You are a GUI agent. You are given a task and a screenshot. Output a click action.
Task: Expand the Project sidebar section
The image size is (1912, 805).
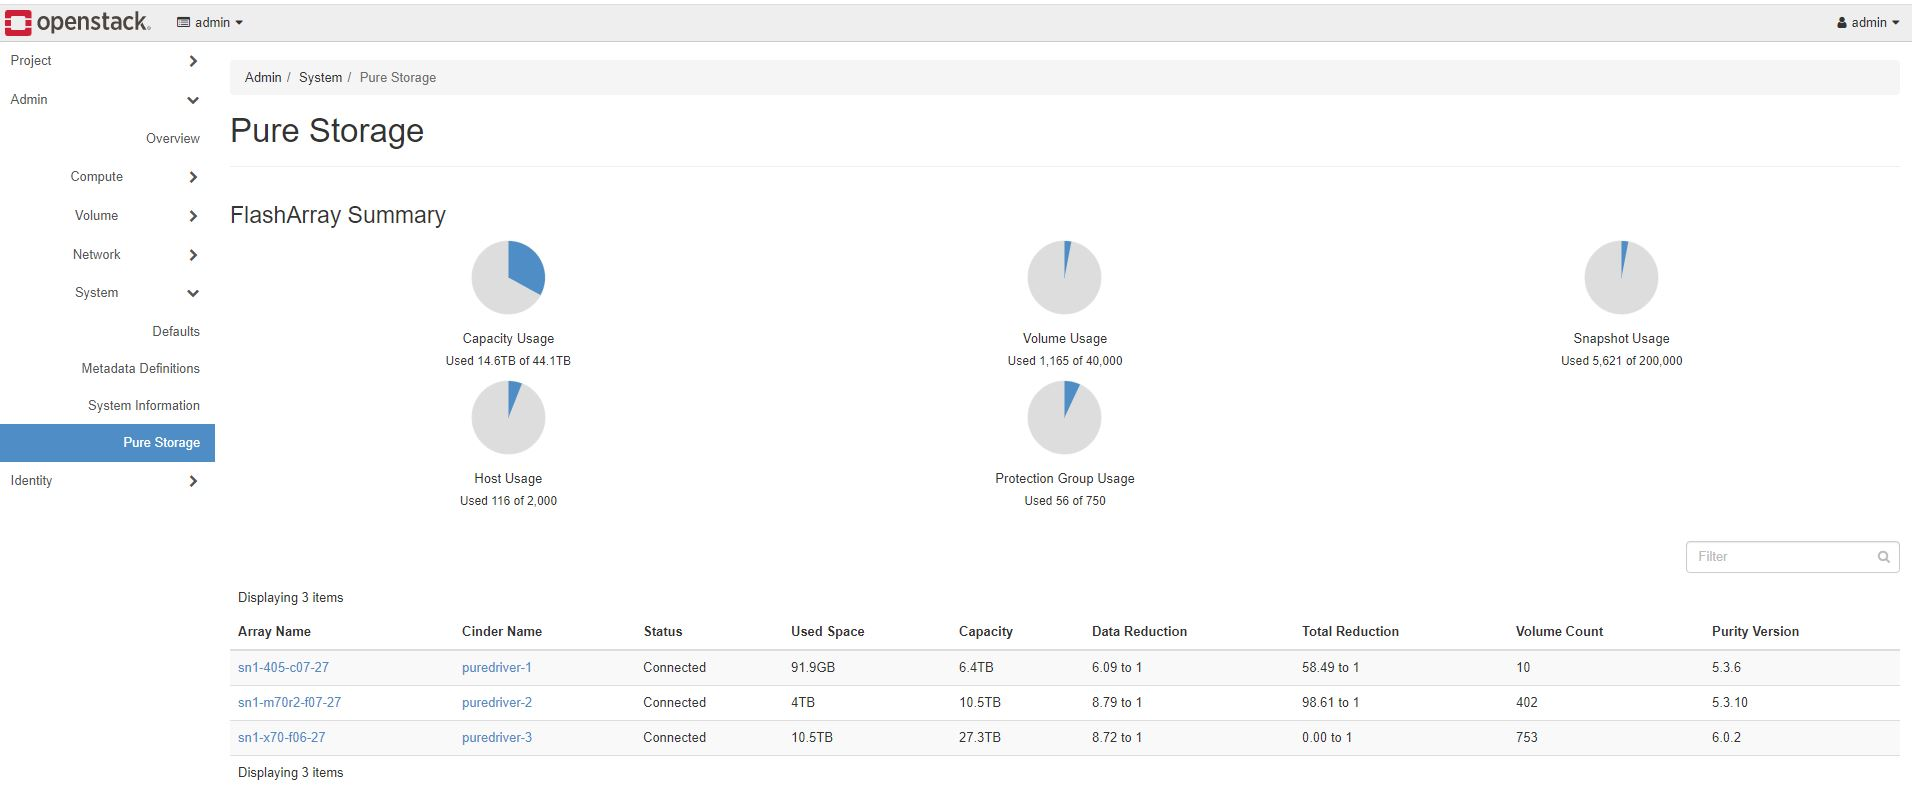pyautogui.click(x=107, y=61)
